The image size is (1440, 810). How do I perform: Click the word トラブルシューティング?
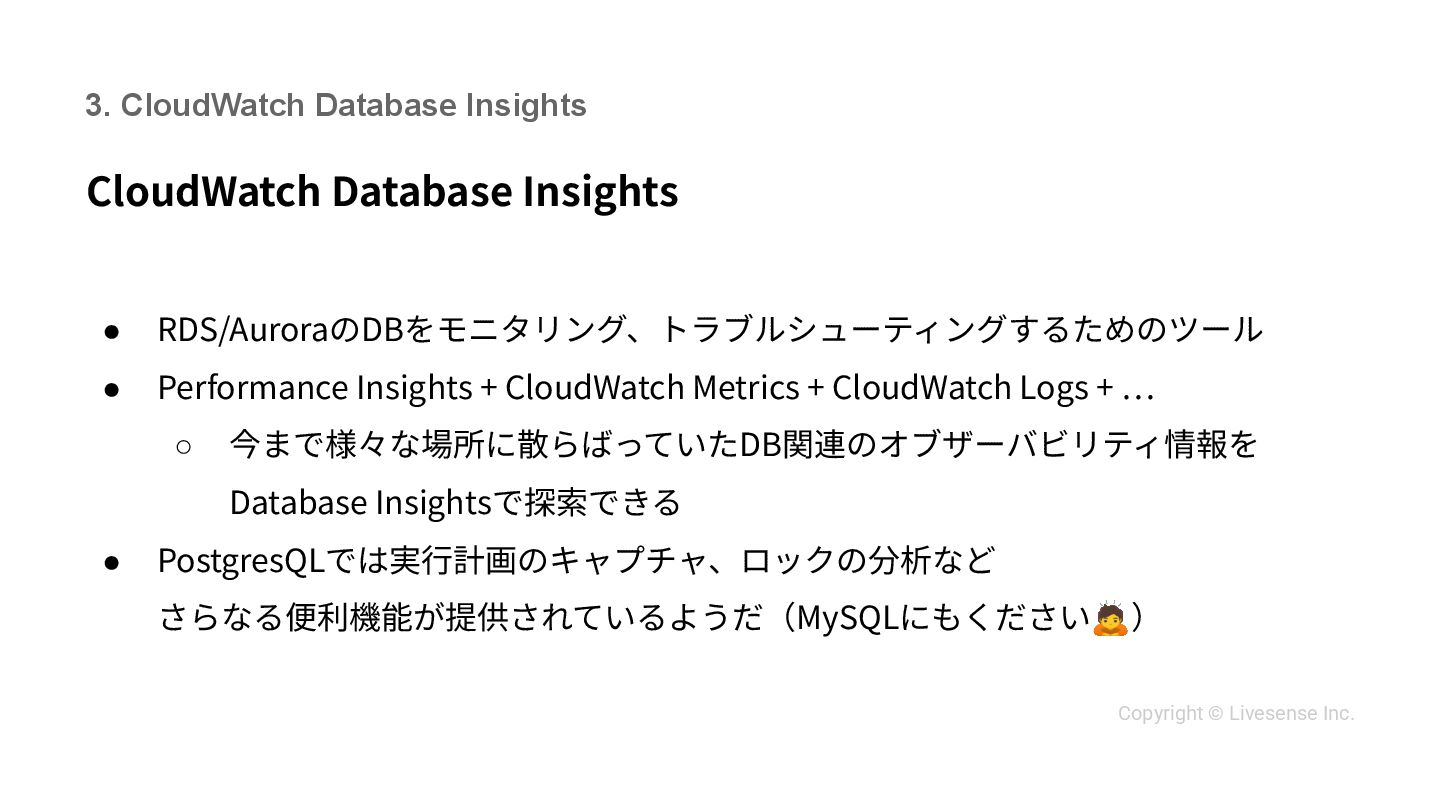point(832,330)
